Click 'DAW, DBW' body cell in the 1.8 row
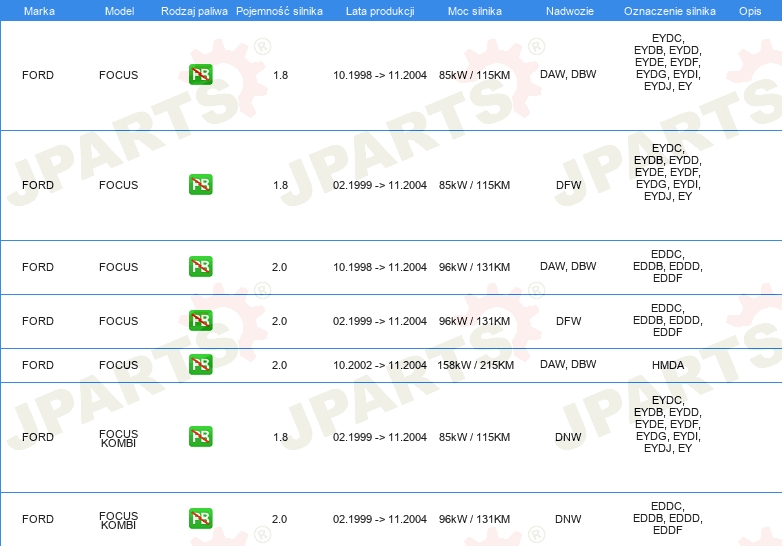Viewport: 782px width, 546px height. point(568,74)
